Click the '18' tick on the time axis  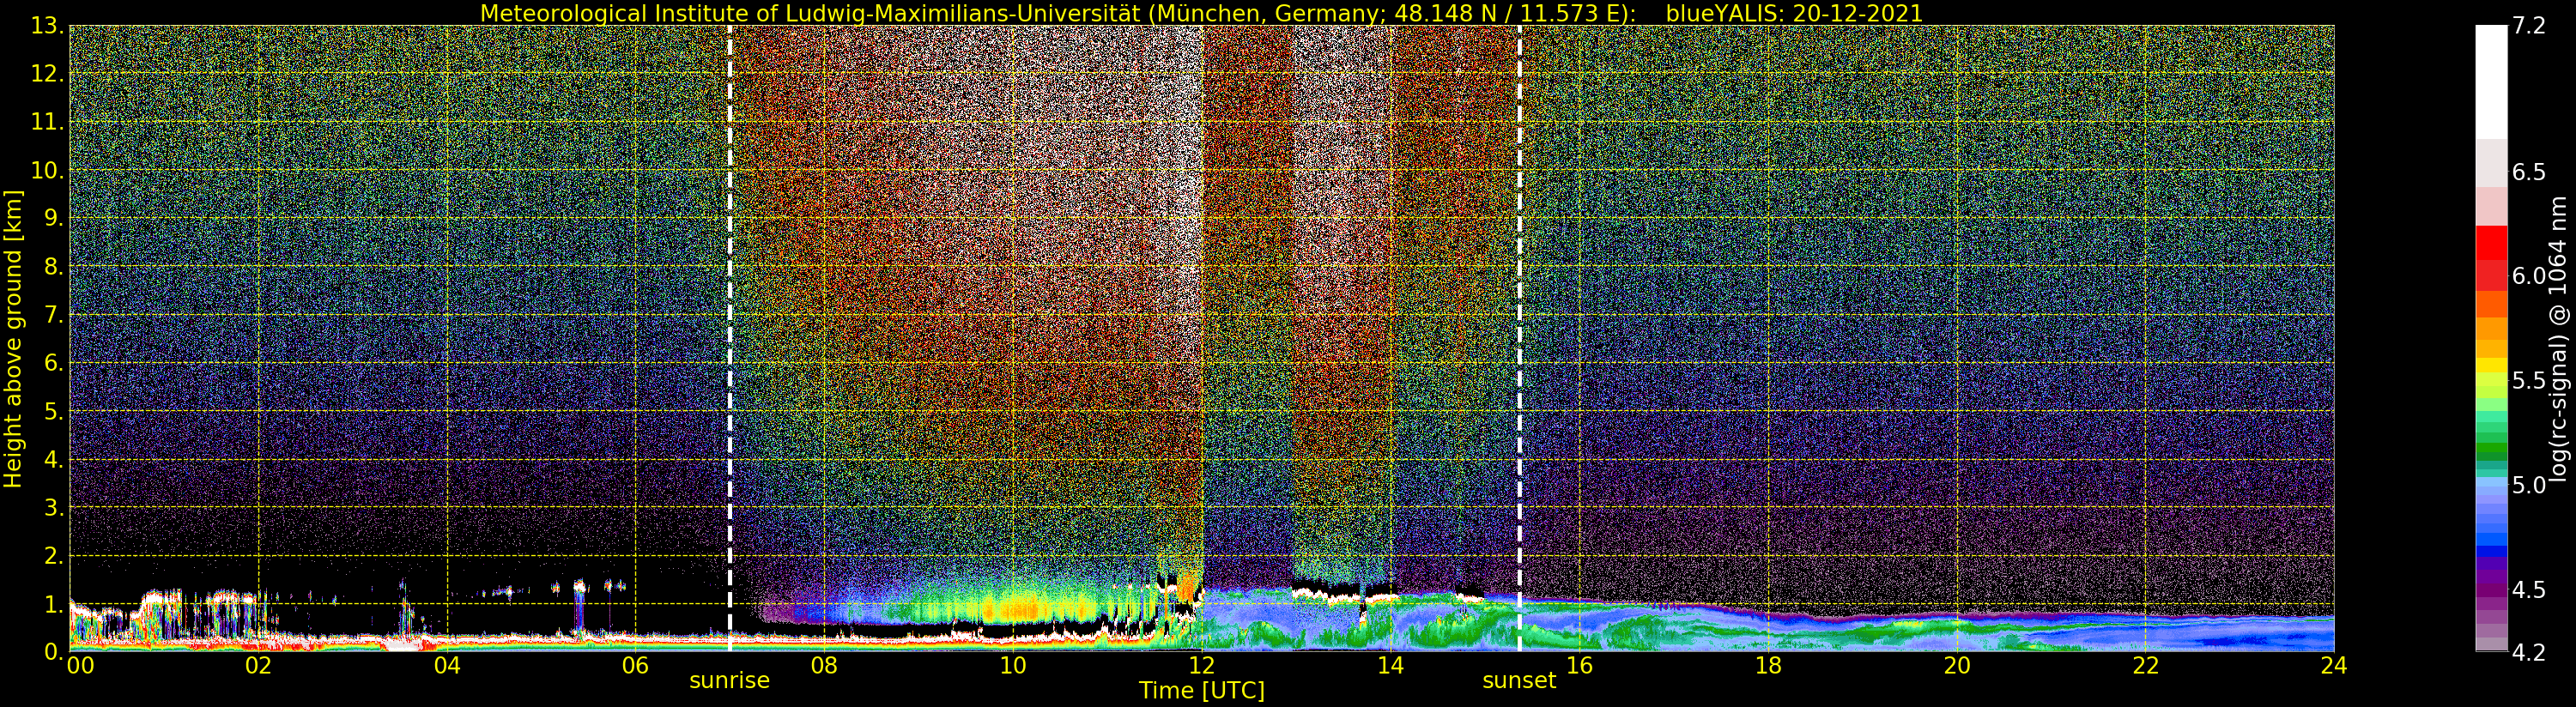coord(1768,666)
